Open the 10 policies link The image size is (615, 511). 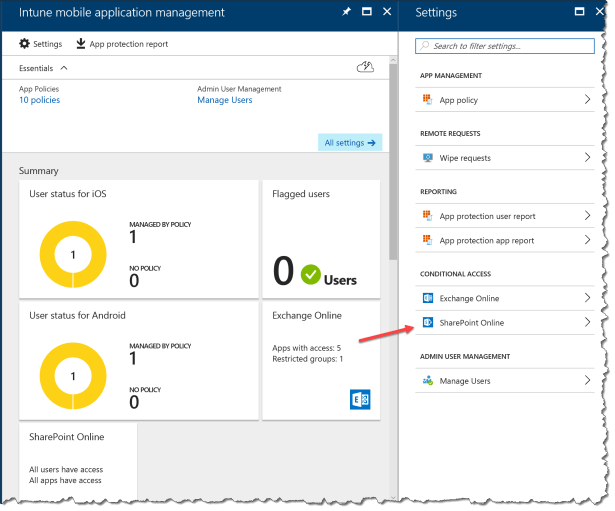tap(40, 100)
